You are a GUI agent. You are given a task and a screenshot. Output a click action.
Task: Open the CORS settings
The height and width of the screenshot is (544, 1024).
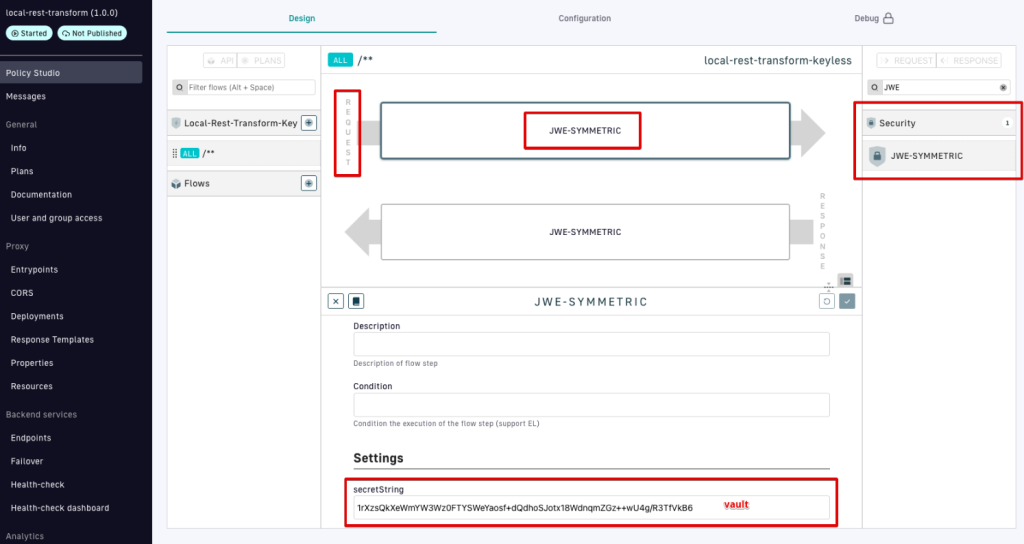click(22, 293)
